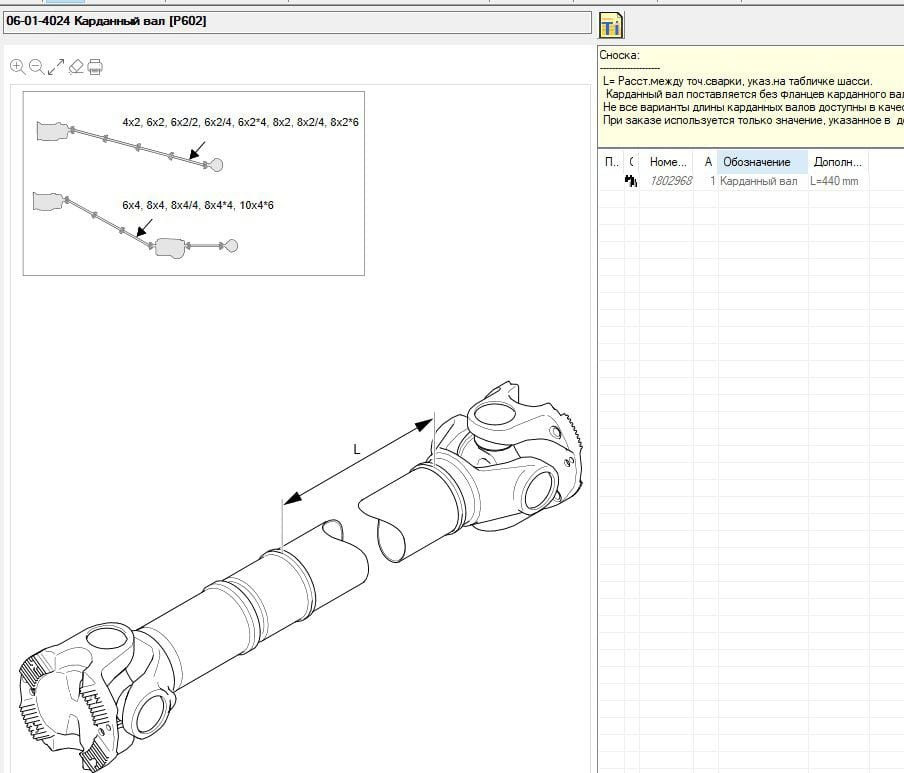This screenshot has height=773, width=904.
Task: Click the 4x2, 6x2 chassis configuration diagram
Action: point(130,140)
